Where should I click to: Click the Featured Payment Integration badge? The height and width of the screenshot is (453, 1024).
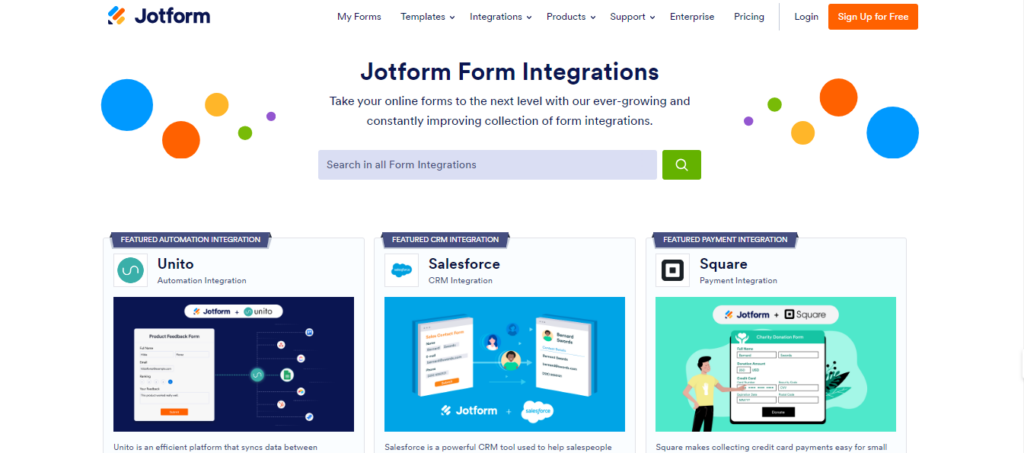tap(726, 240)
